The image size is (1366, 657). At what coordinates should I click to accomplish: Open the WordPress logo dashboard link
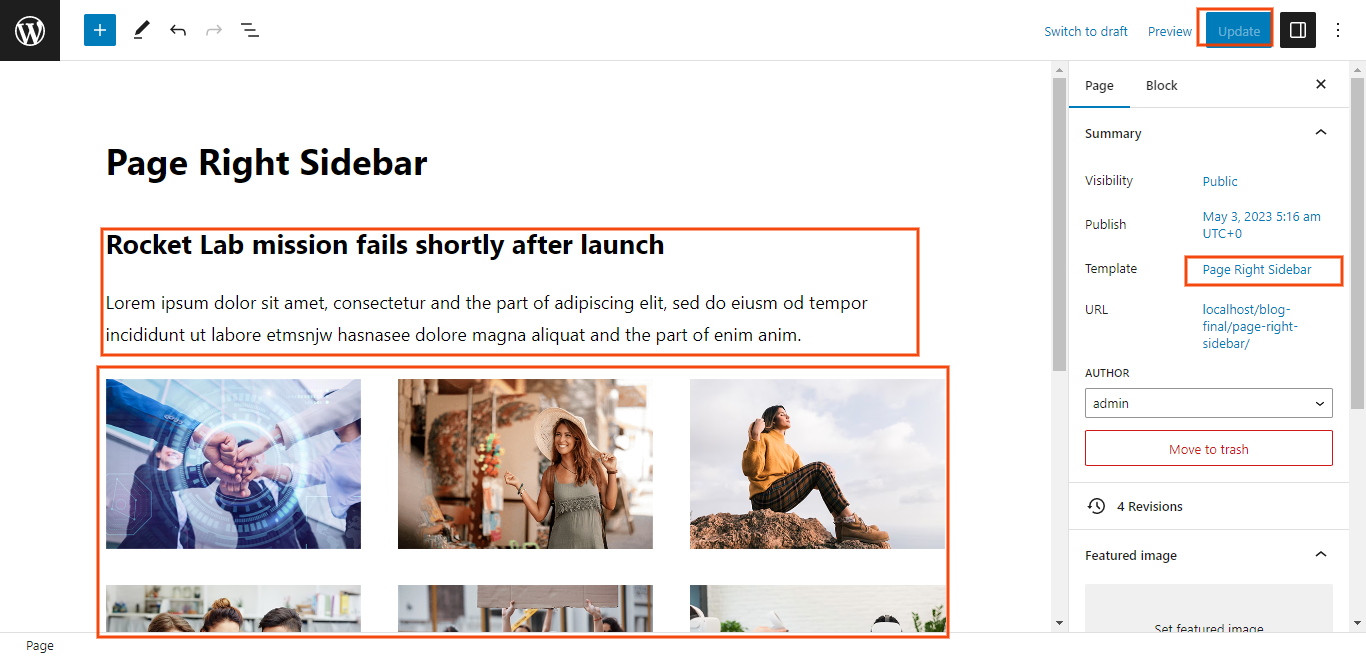point(30,30)
